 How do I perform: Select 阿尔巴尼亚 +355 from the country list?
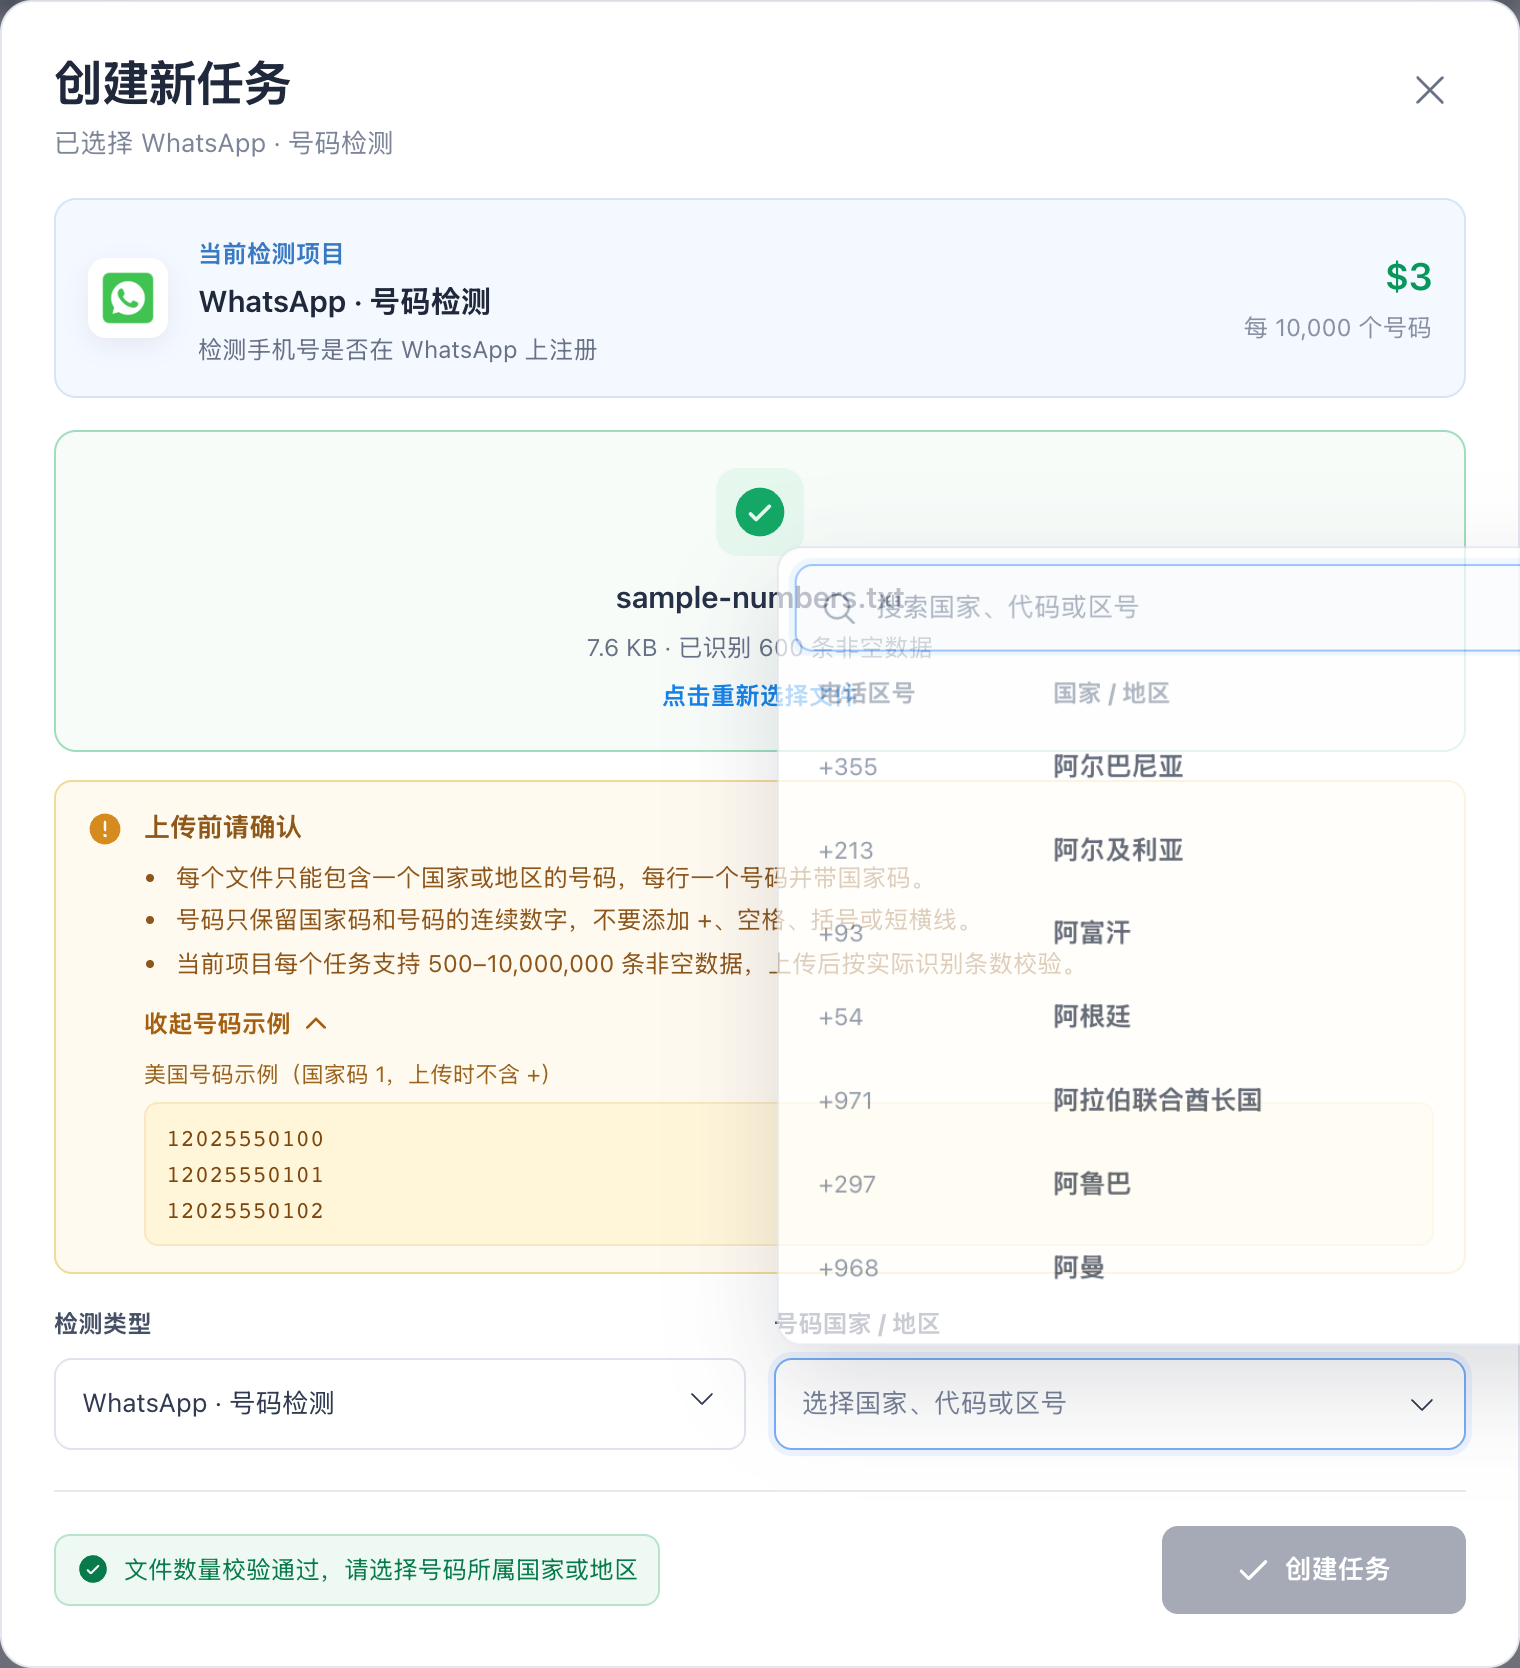[x=1149, y=767]
